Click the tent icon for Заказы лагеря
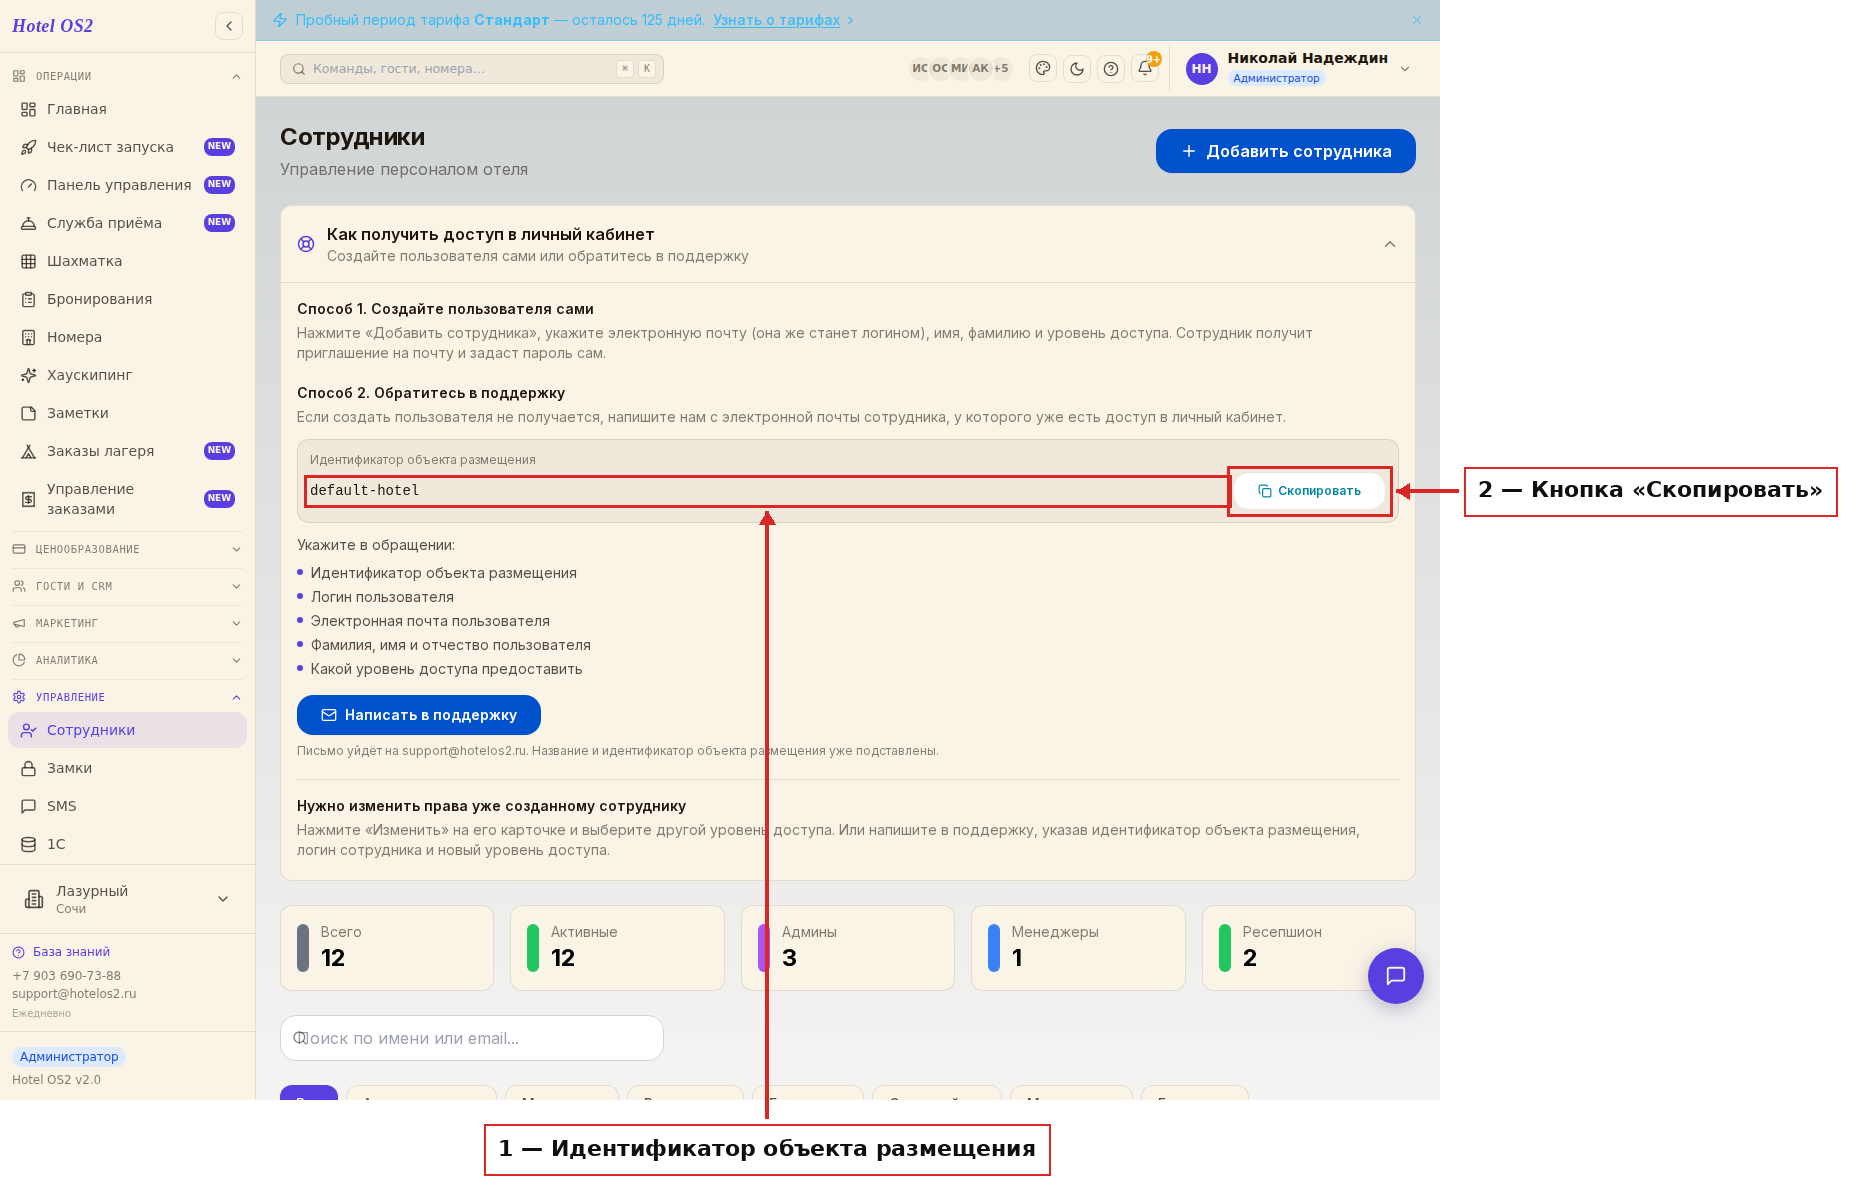 (29, 451)
